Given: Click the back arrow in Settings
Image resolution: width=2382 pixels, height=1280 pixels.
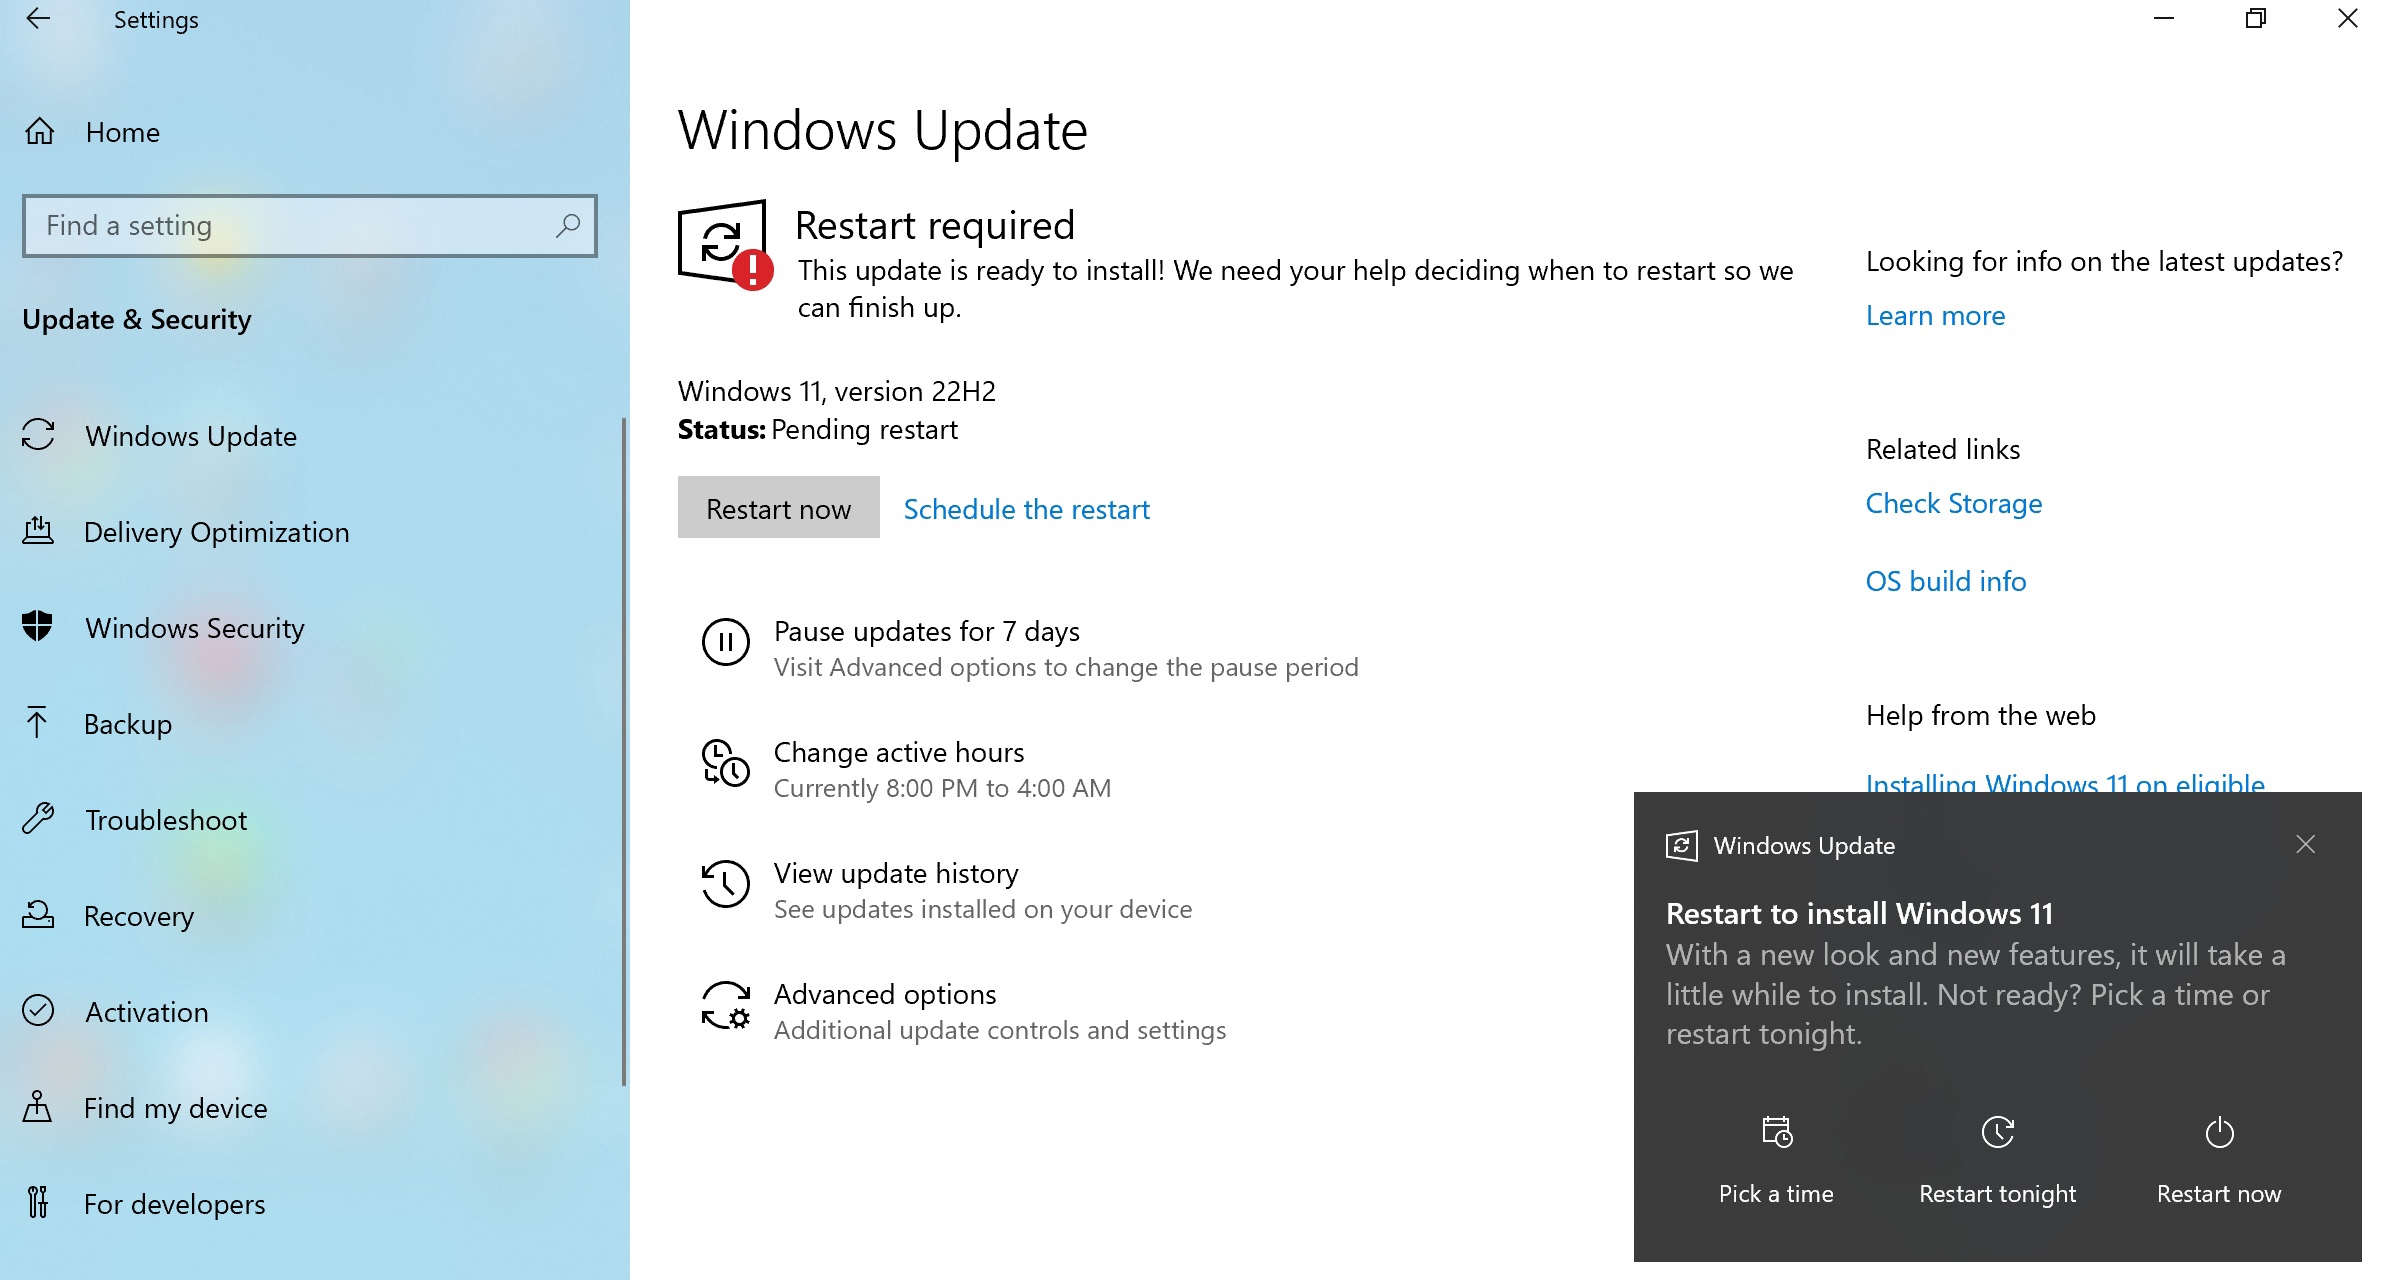Looking at the screenshot, I should click(x=38, y=19).
